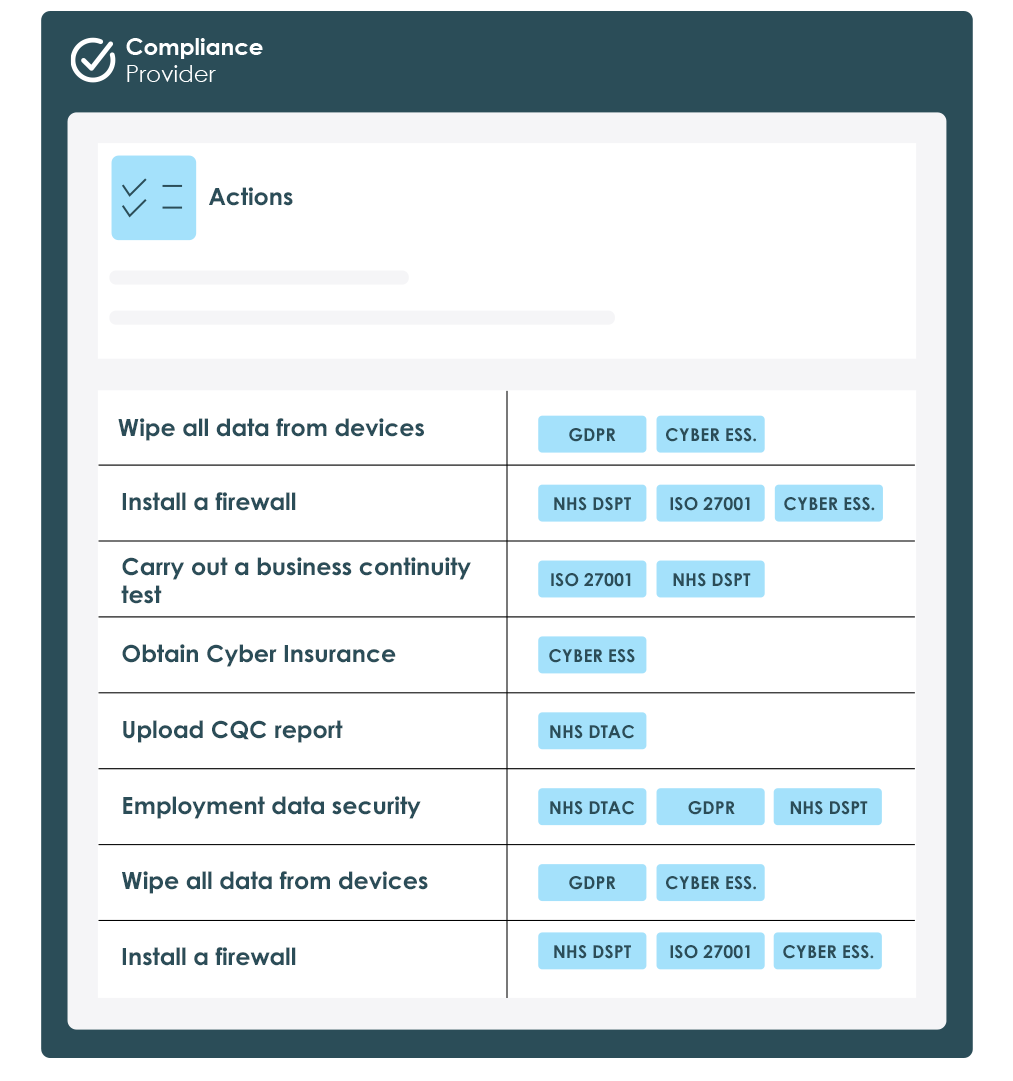This screenshot has width=1013, height=1081.
Task: Open the Obtain Cyber Insurance action
Action: (x=258, y=654)
